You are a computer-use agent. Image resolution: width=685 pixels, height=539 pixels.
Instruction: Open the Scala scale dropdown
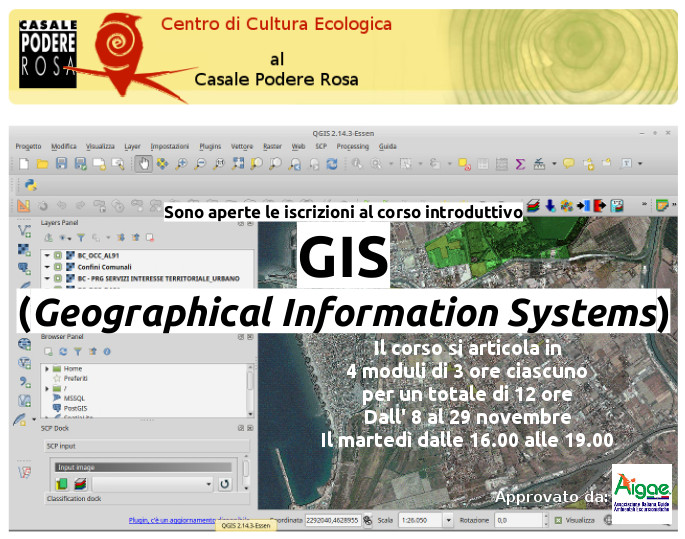(446, 520)
